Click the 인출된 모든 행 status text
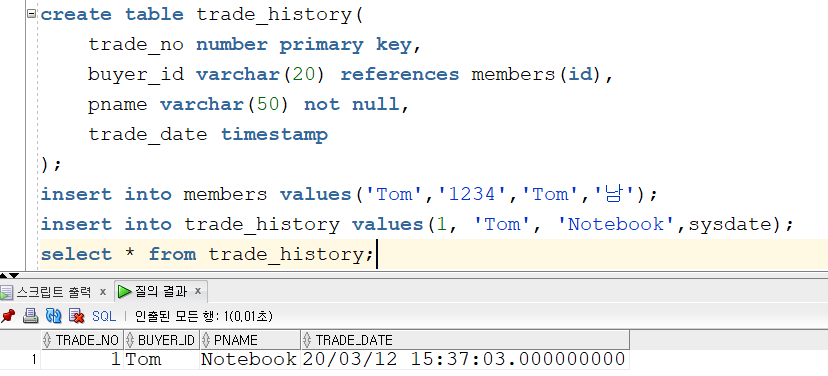The image size is (828, 376). [x=204, y=316]
